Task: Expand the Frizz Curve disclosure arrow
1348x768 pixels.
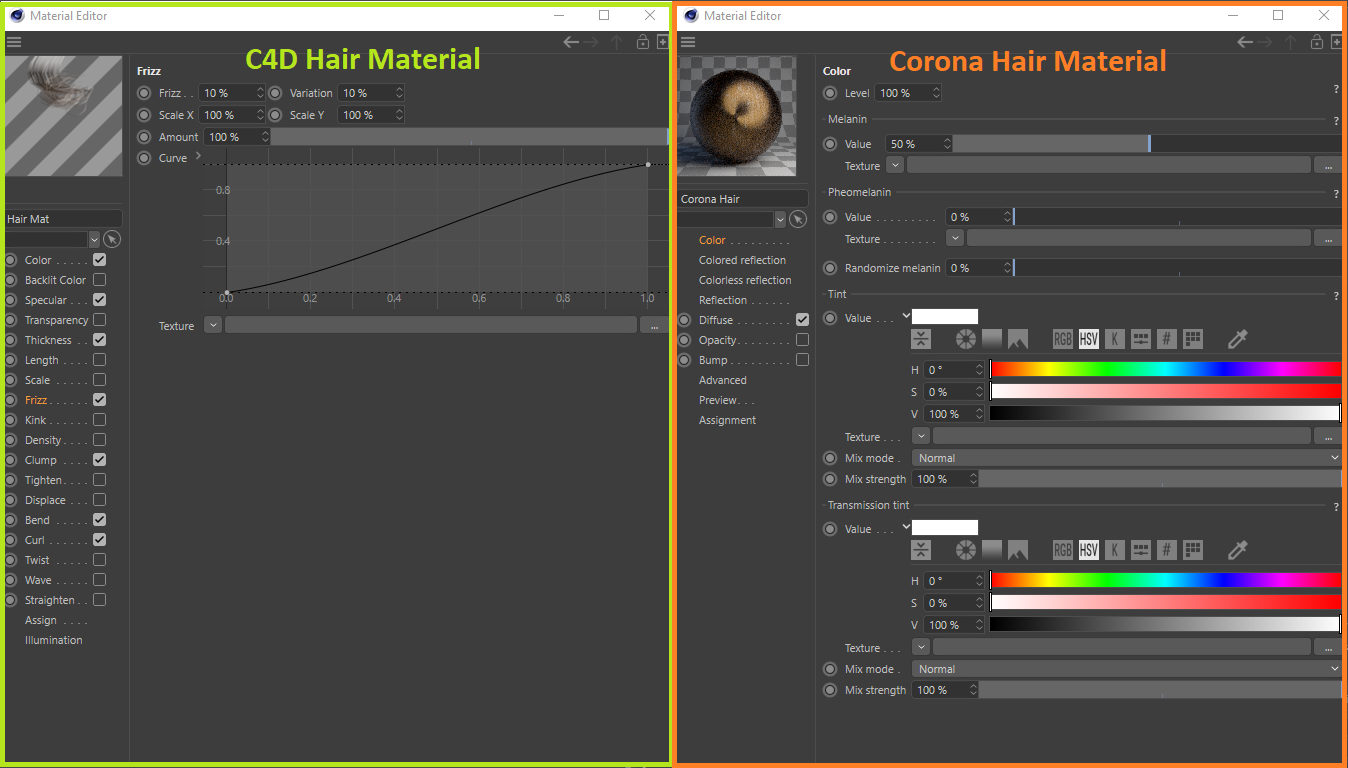Action: (x=198, y=156)
